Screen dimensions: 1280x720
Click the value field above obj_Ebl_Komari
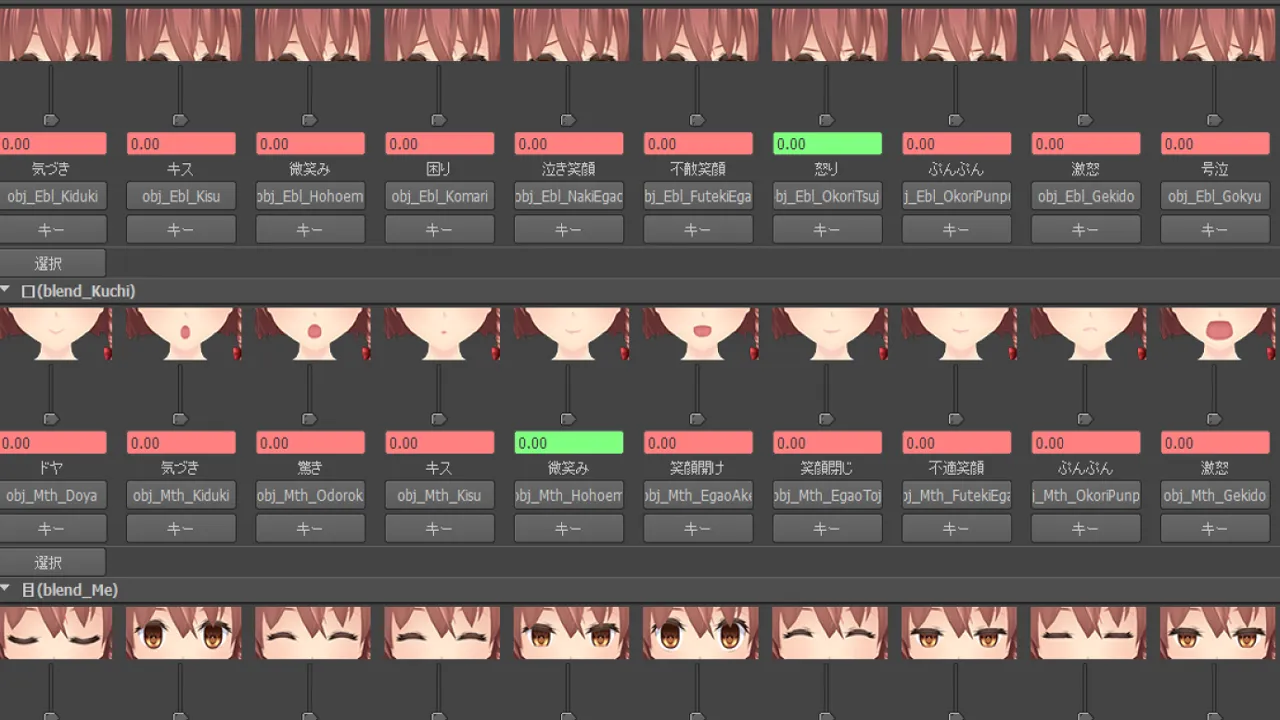click(439, 144)
